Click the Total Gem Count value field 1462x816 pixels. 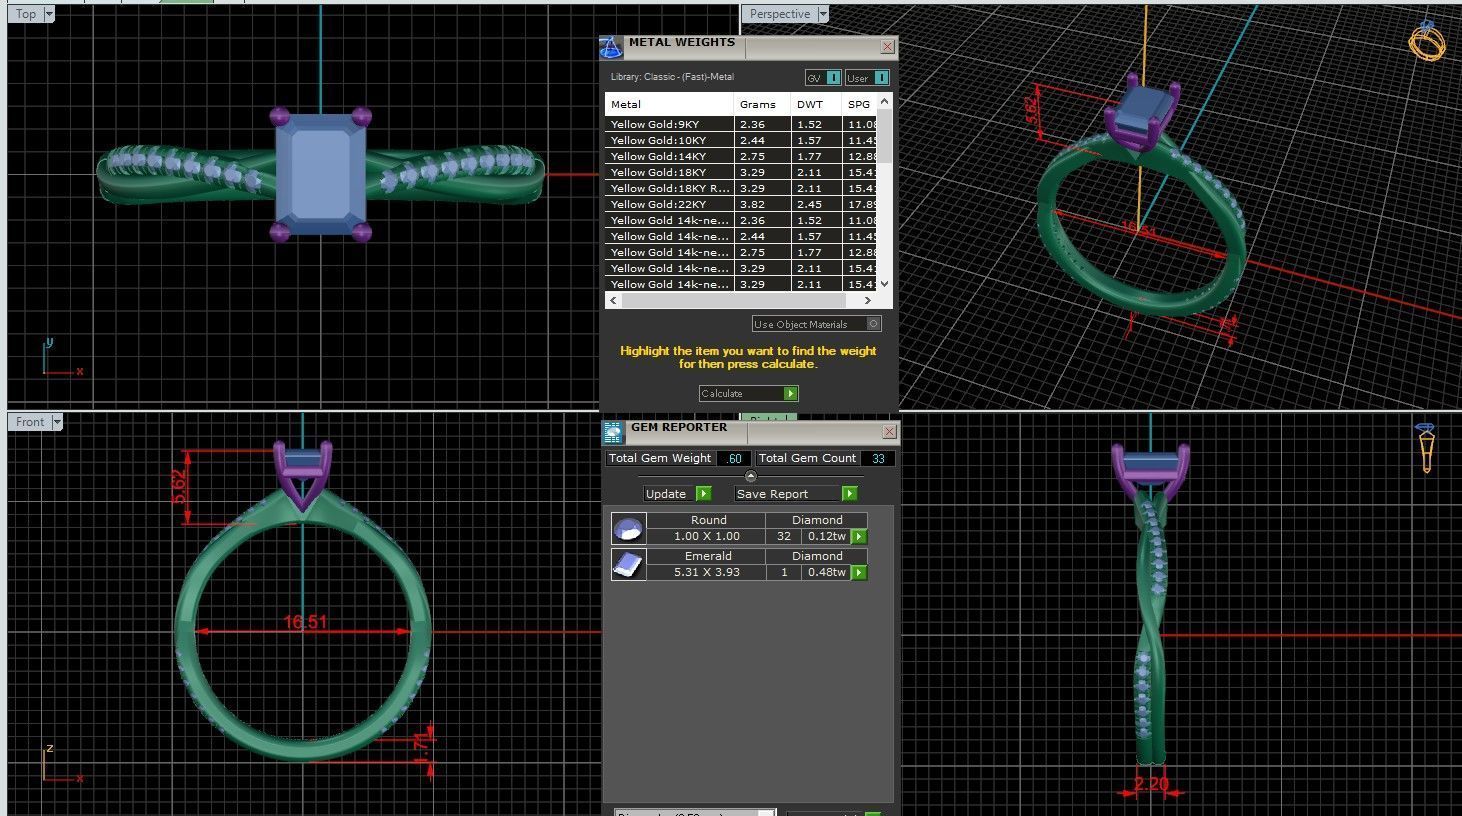pyautogui.click(x=878, y=458)
